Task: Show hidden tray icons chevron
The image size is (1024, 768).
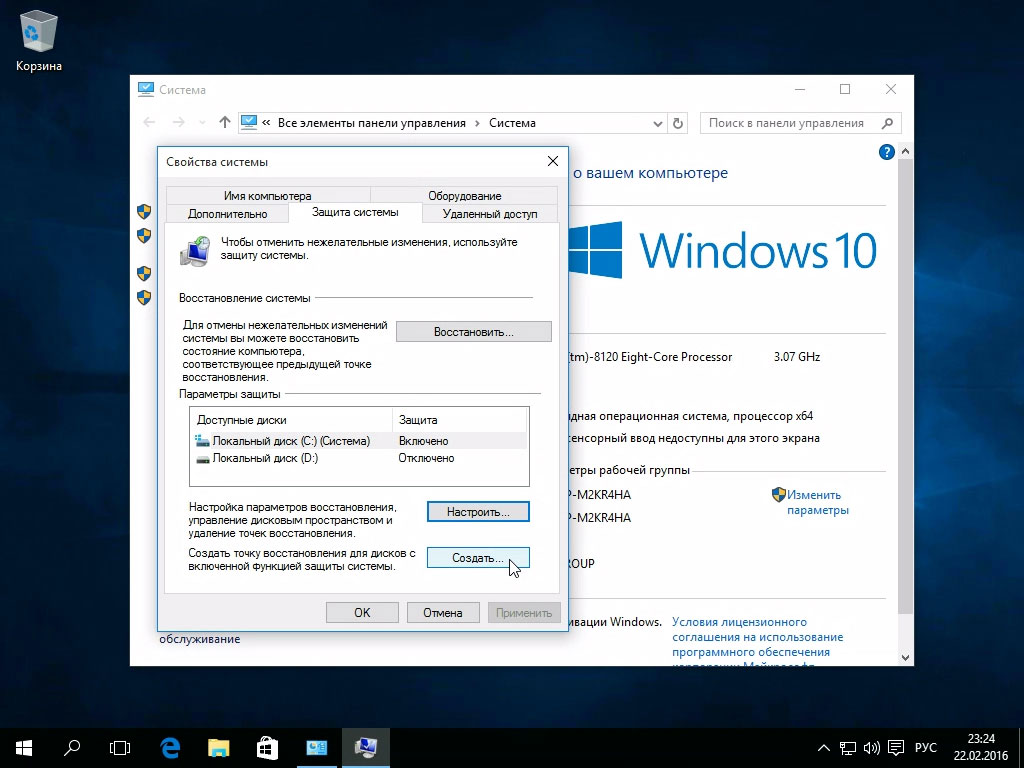Action: [824, 748]
